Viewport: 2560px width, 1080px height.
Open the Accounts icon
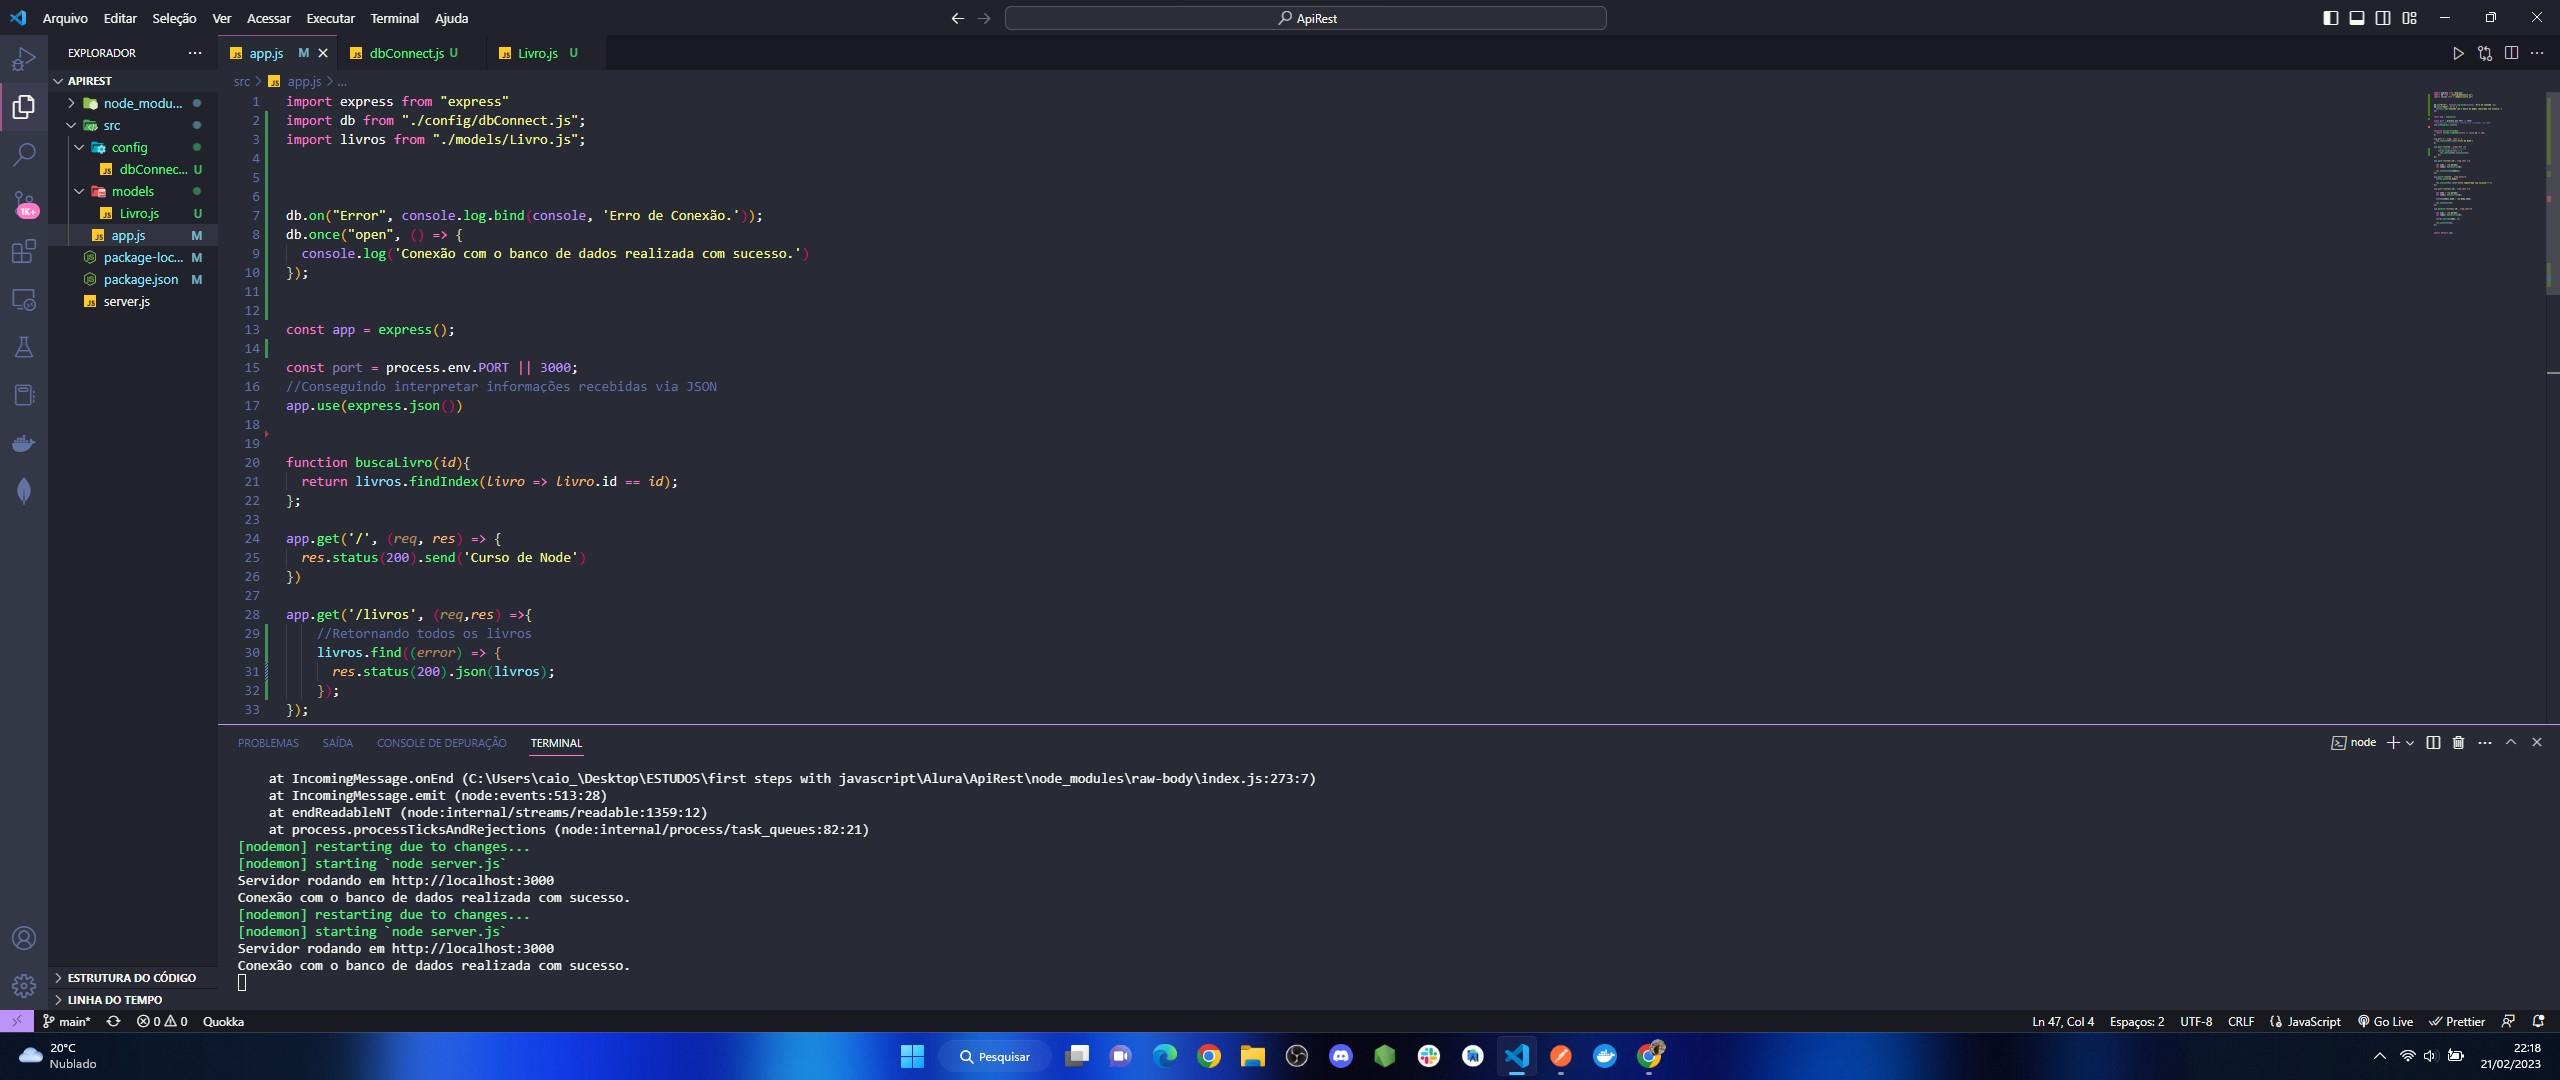point(24,938)
